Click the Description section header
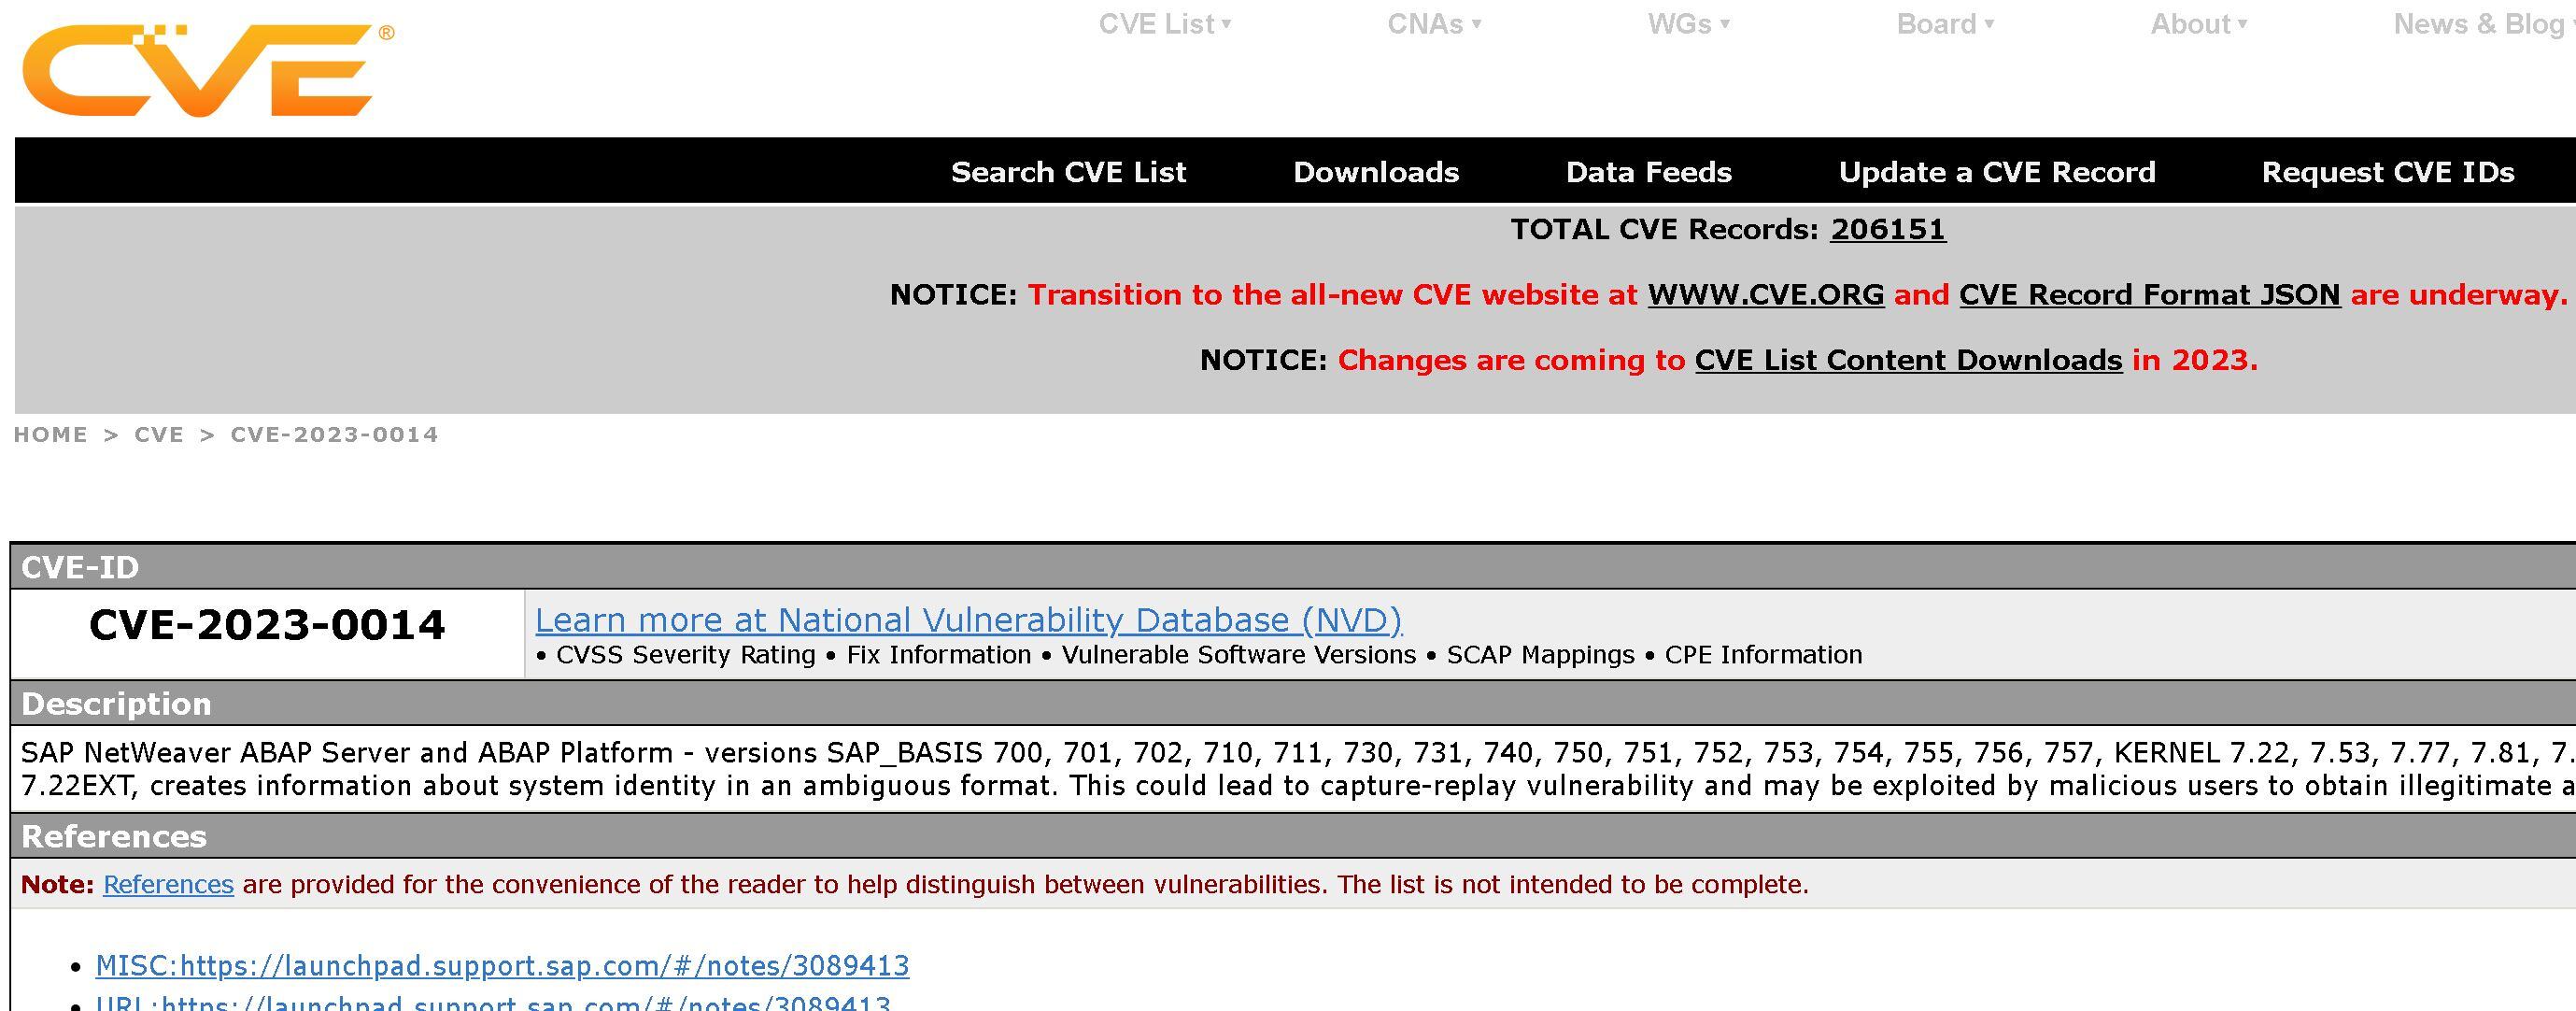 point(1293,704)
